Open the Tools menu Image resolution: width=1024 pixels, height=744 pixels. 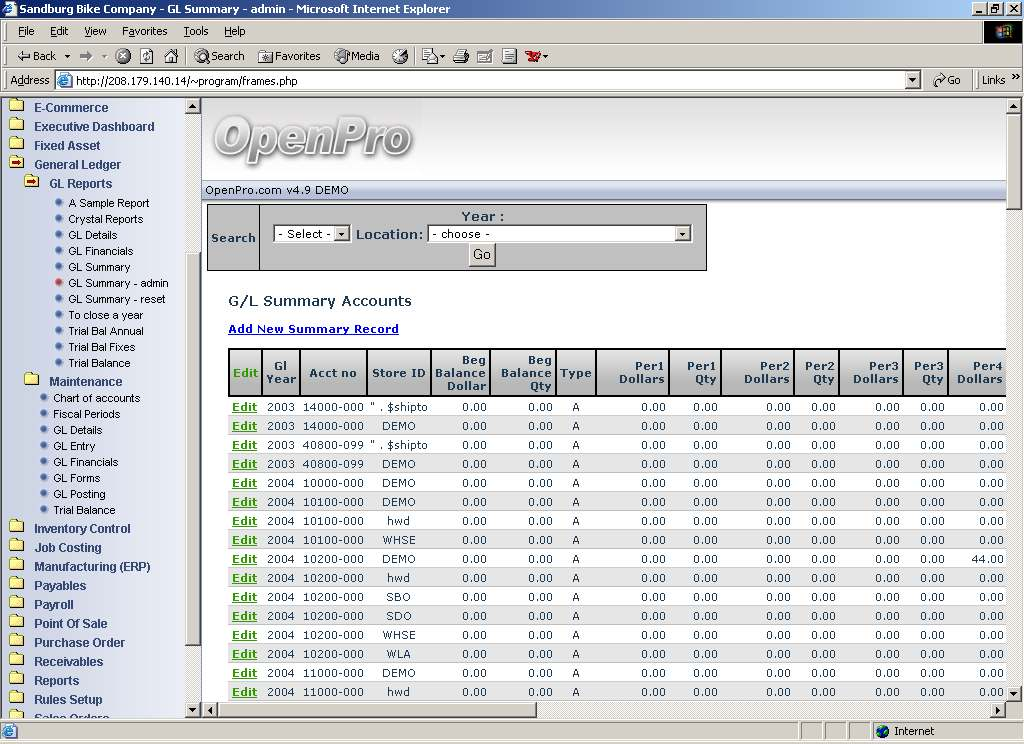196,31
